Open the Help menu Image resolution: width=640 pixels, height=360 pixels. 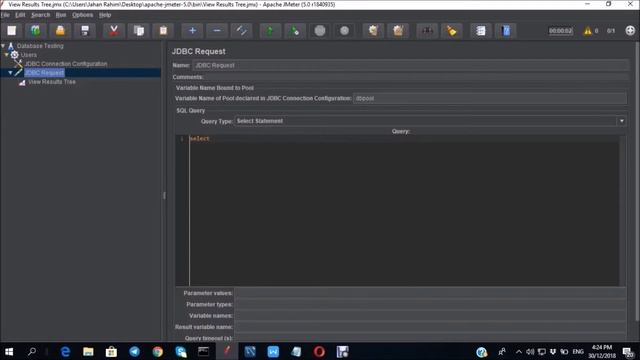coord(105,15)
